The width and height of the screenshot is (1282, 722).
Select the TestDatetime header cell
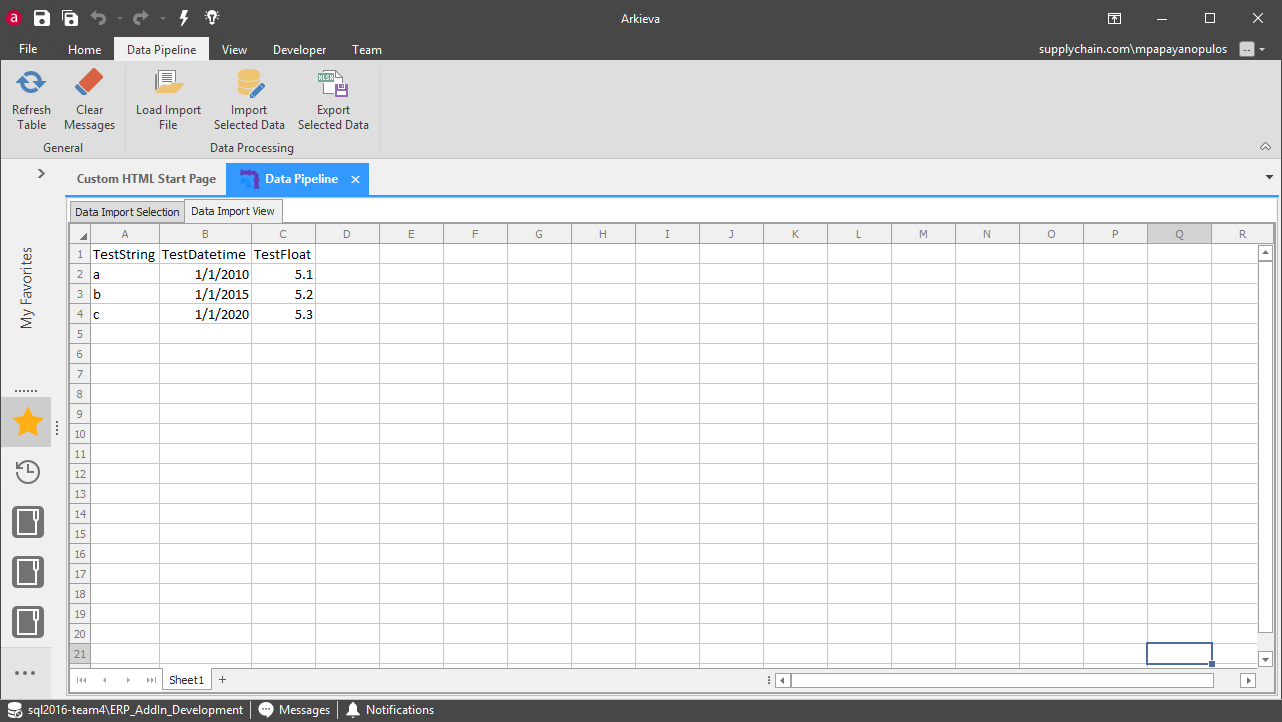[x=205, y=254]
